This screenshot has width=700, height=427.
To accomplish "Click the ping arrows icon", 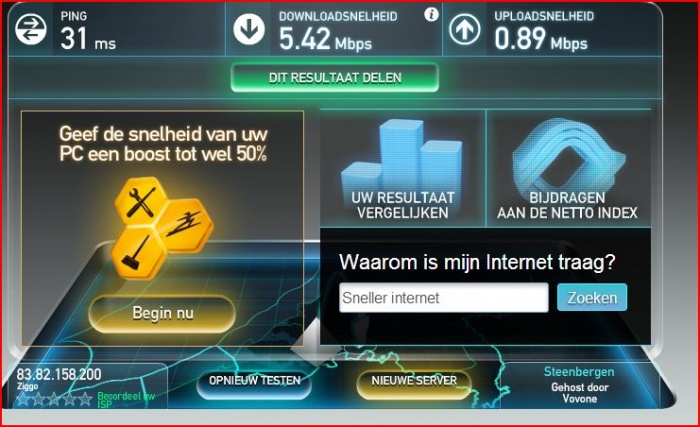I will (x=30, y=29).
